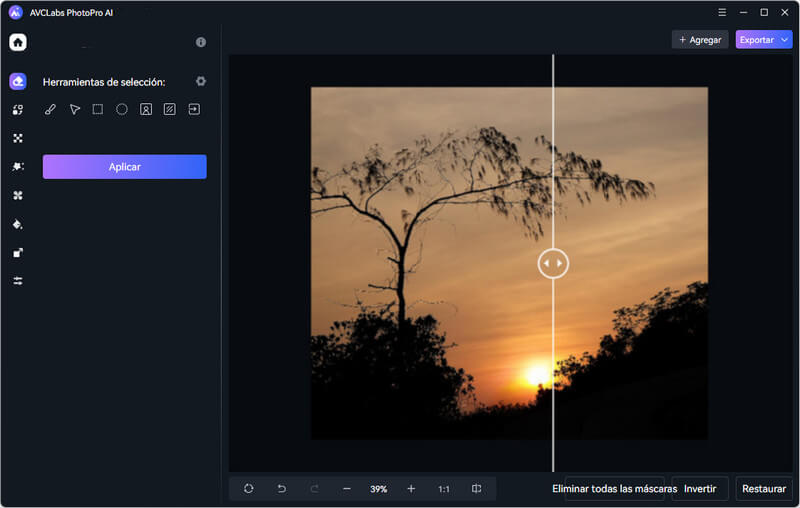Click the import mask selection icon
Screen dimensions: 800x508
click(194, 109)
